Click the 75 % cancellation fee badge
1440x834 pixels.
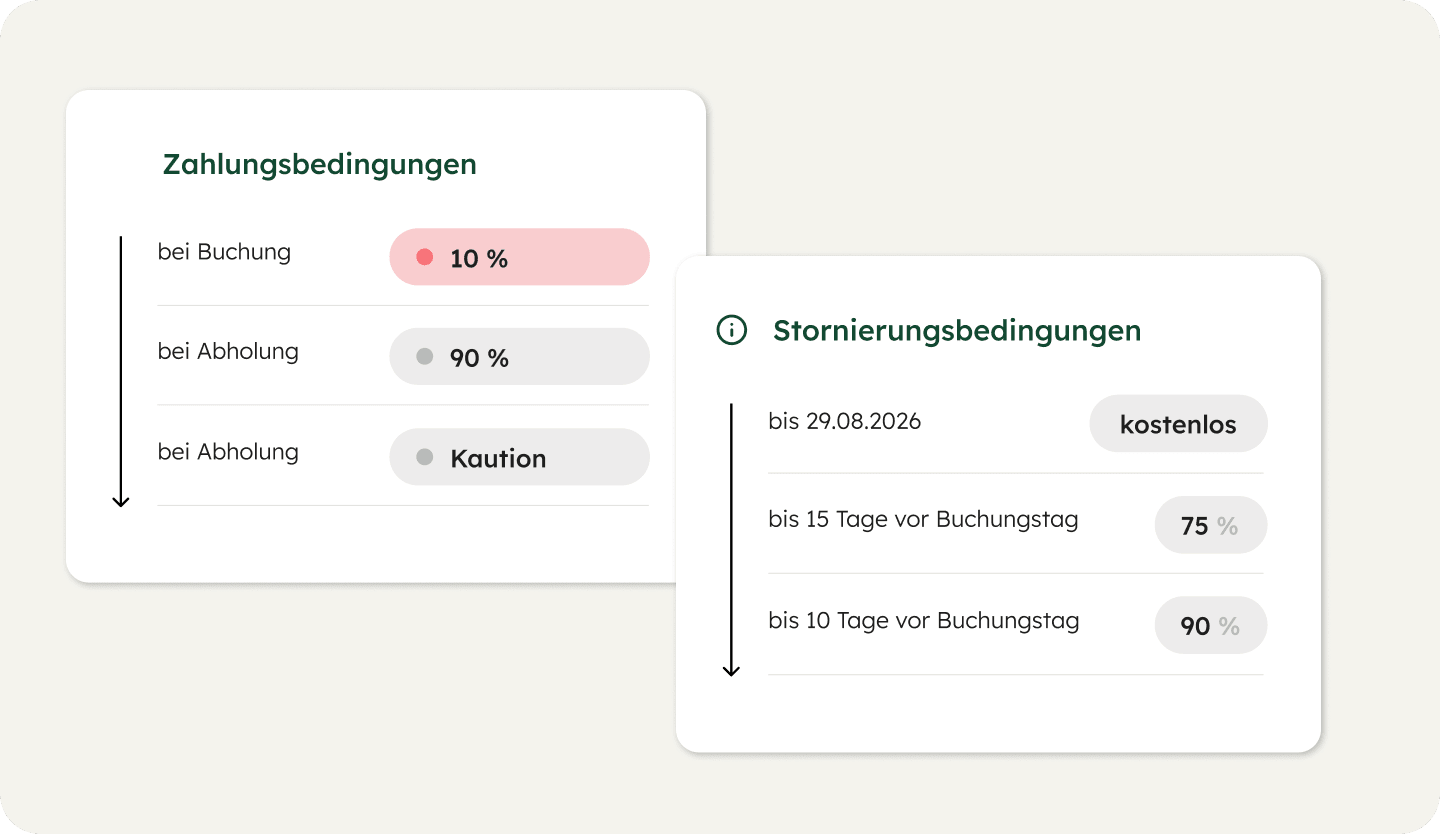(1210, 526)
